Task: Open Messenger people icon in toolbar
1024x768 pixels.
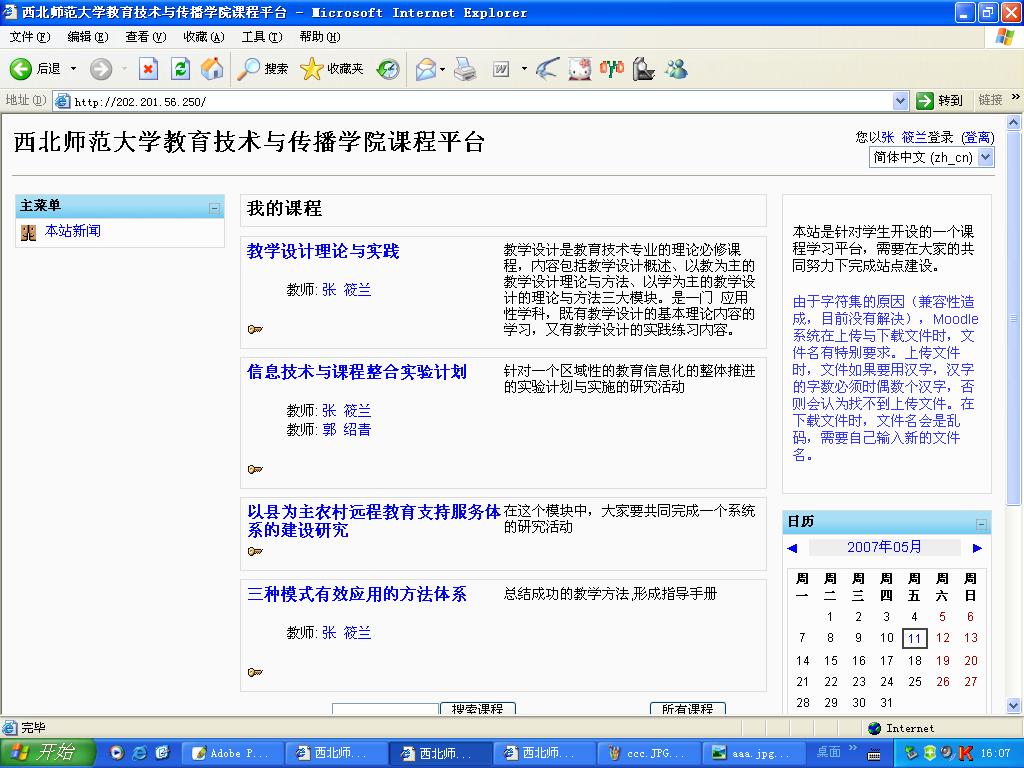Action: click(676, 69)
